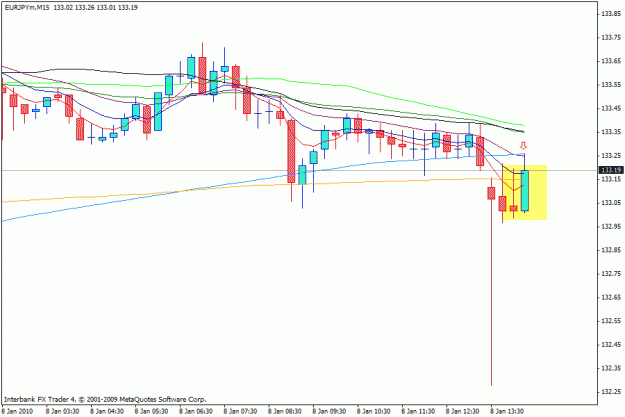This screenshot has height=417, width=625.
Task: Click the 132.45 price axis label
Action: point(611,344)
